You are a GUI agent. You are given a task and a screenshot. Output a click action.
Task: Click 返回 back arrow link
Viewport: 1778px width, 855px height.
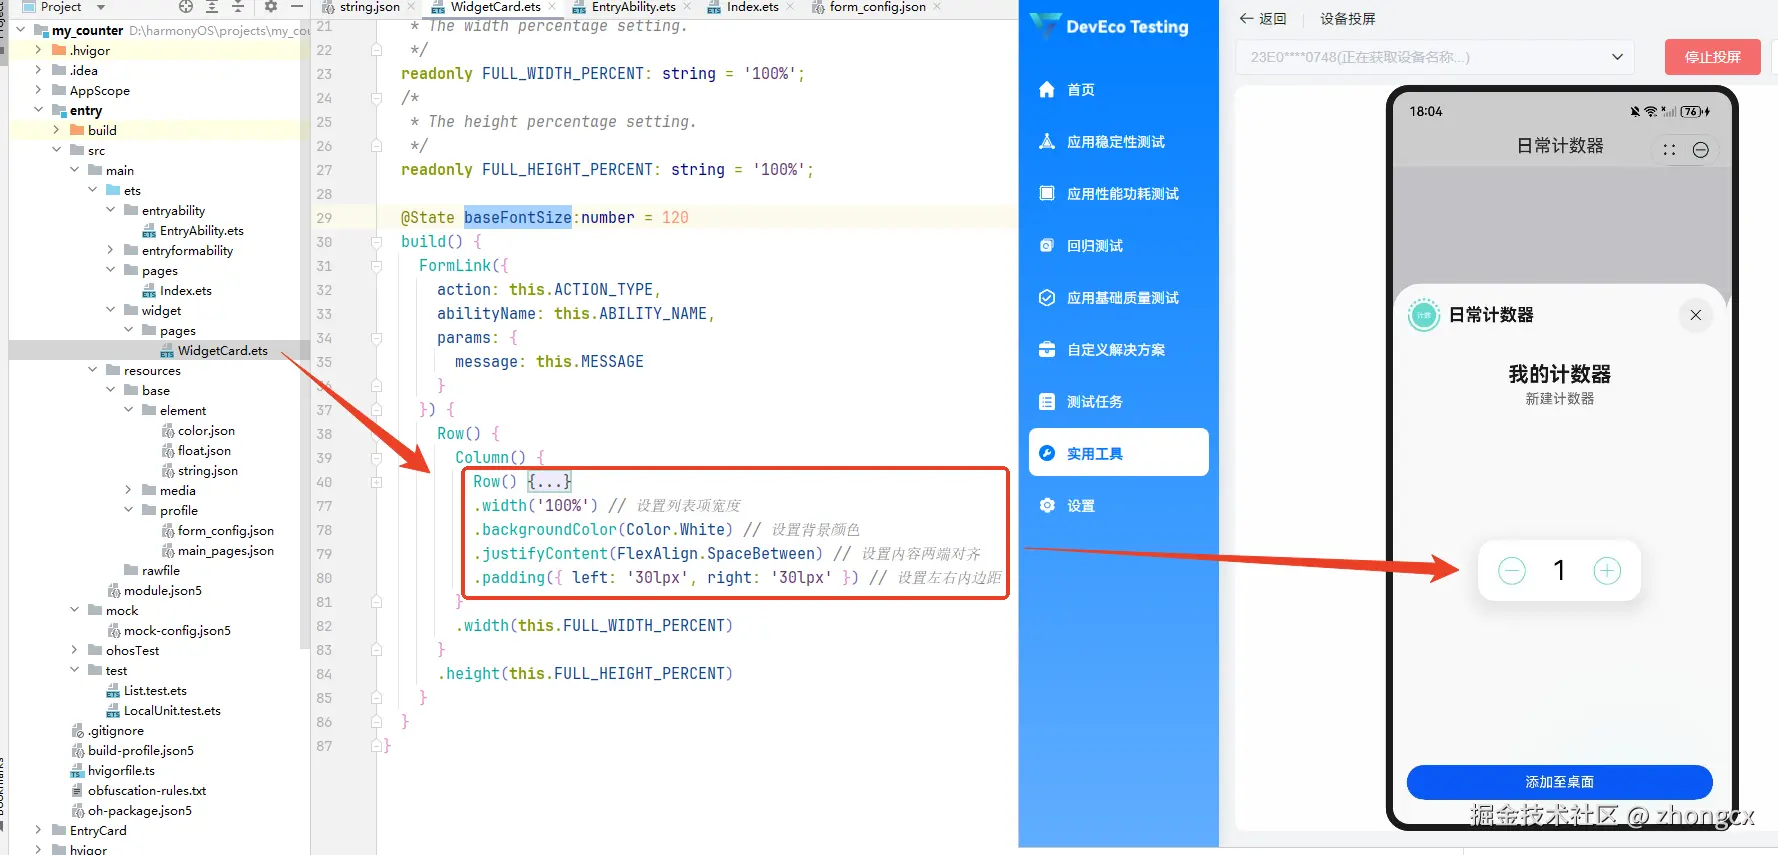(x=1262, y=18)
